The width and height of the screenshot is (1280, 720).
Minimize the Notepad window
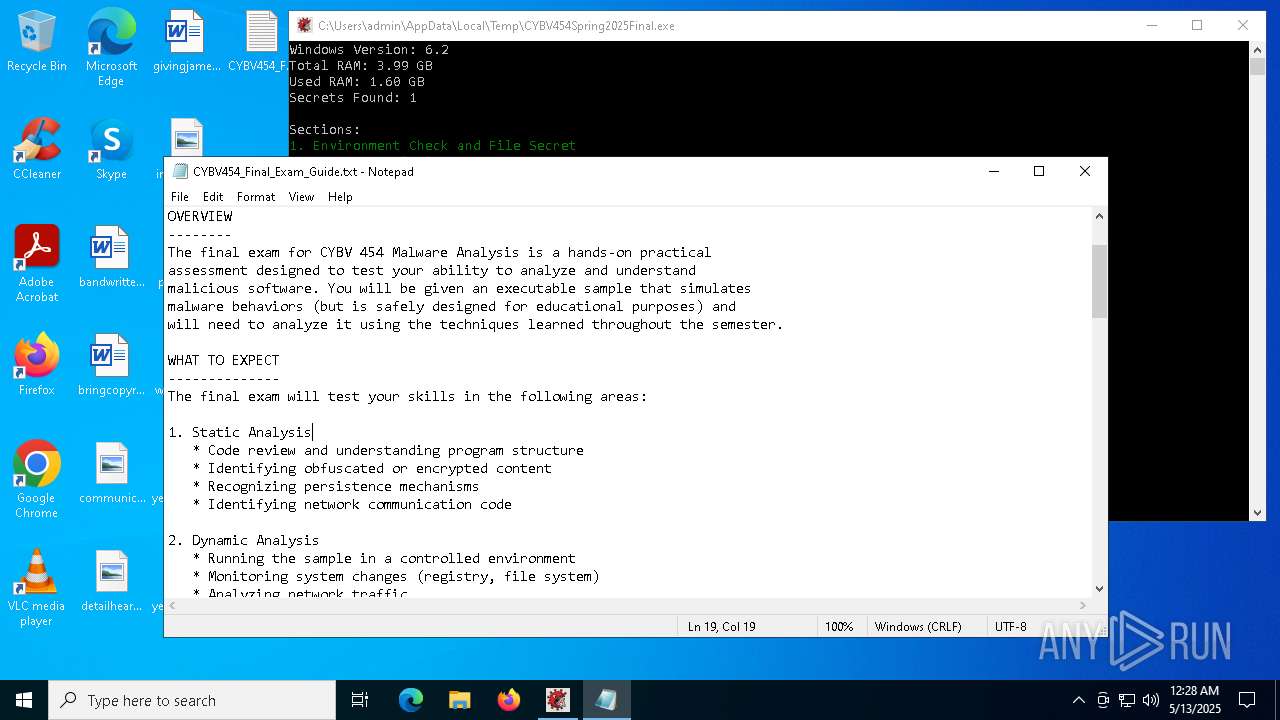point(993,171)
